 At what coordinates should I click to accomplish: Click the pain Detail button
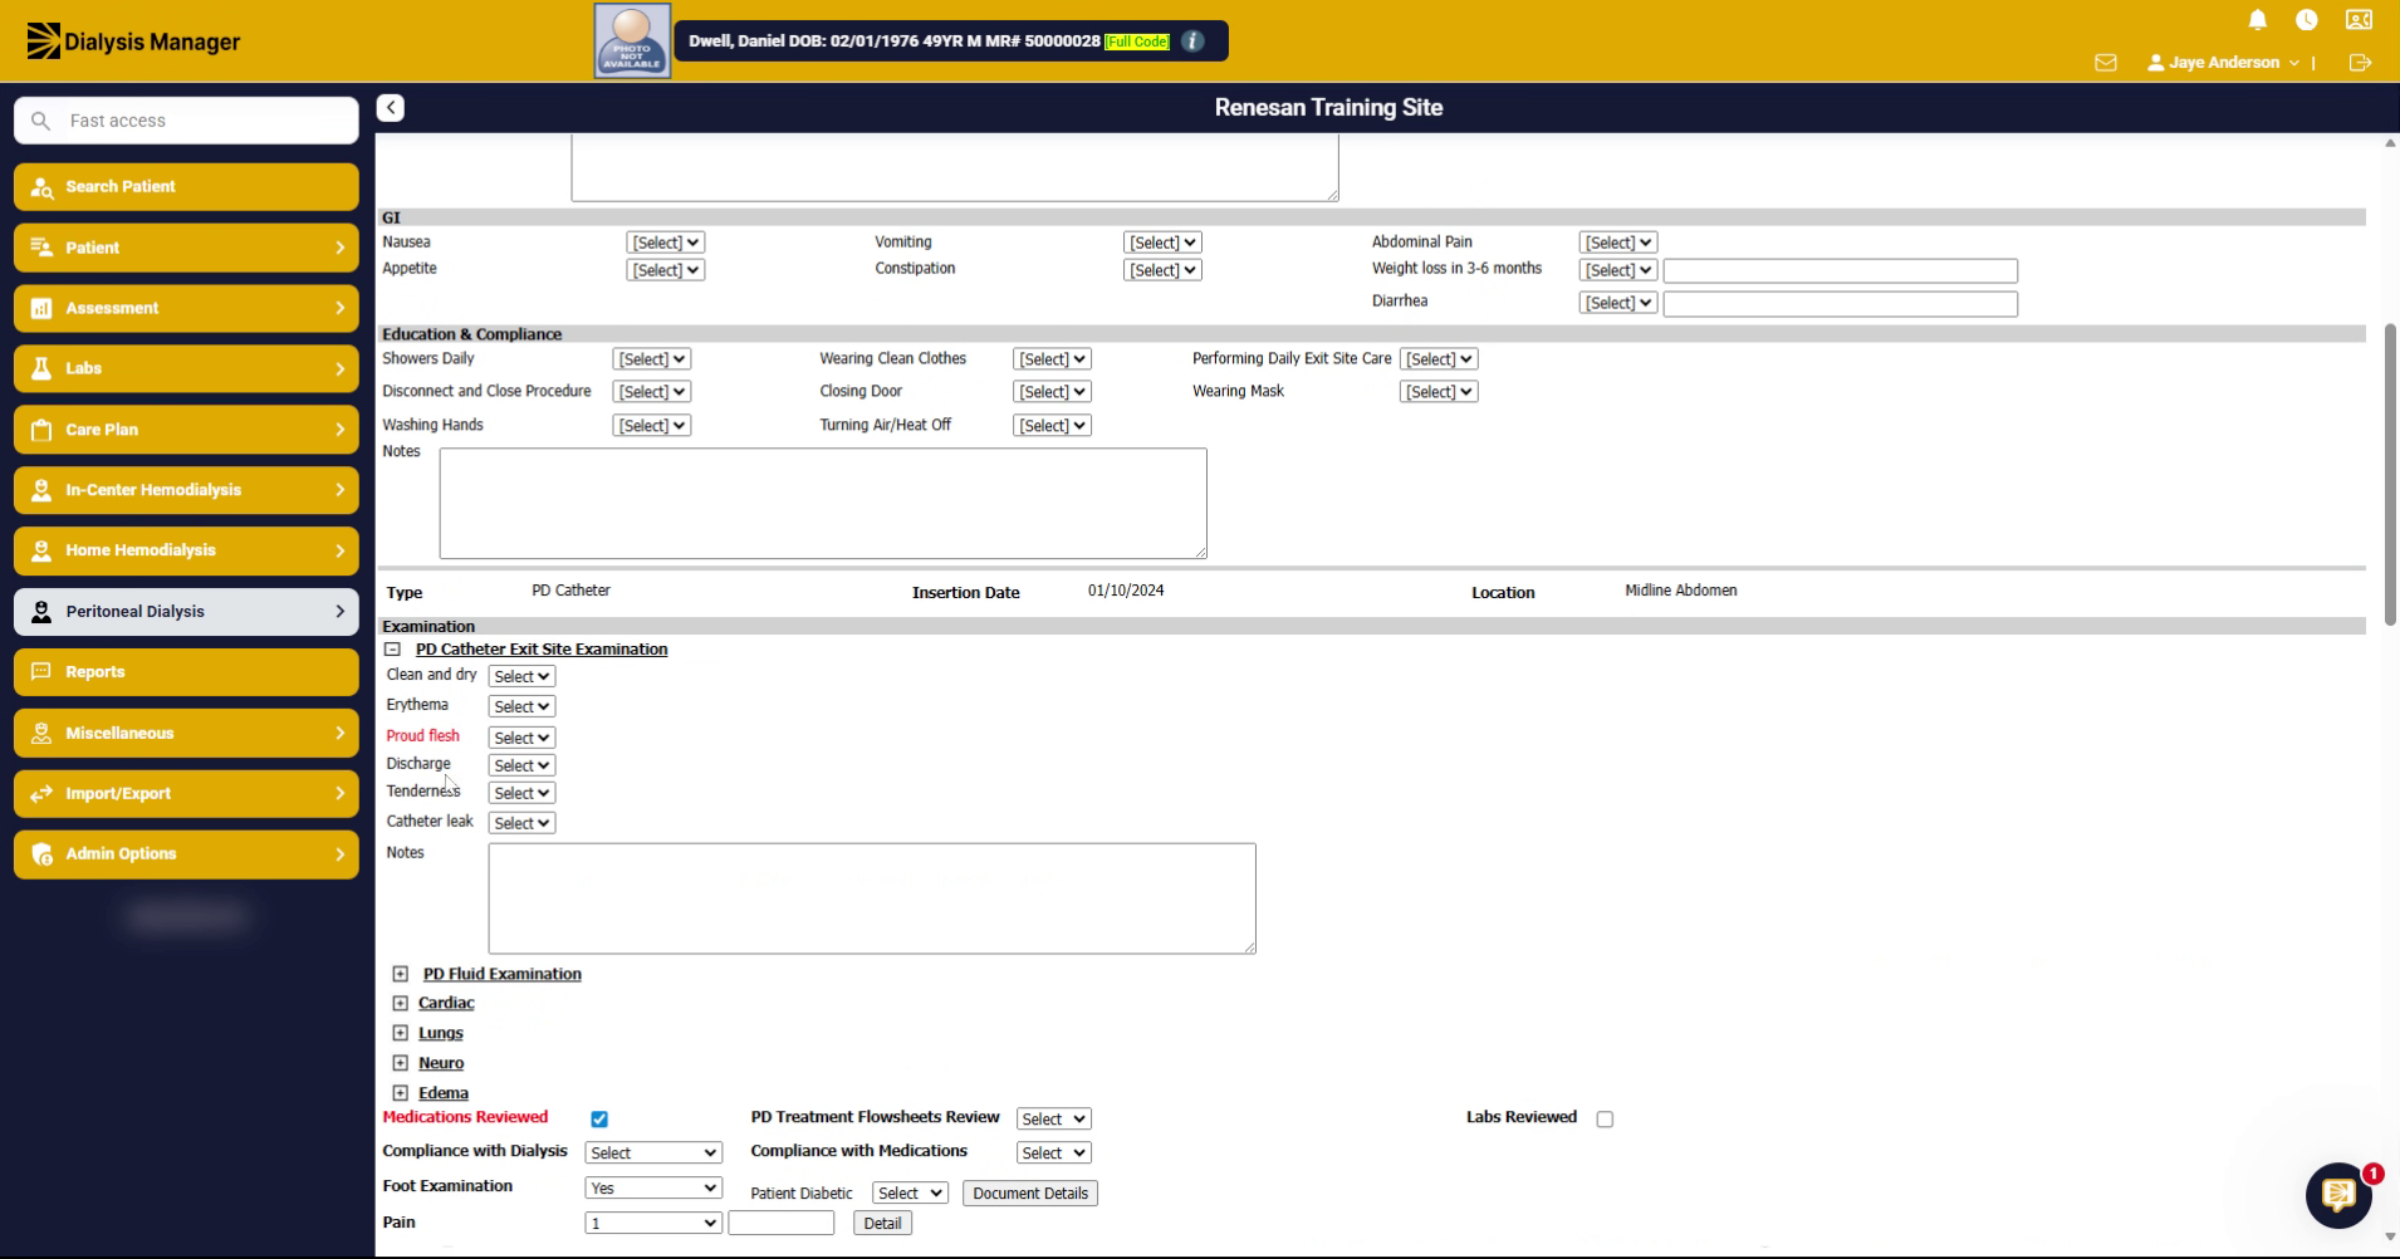click(x=882, y=1223)
